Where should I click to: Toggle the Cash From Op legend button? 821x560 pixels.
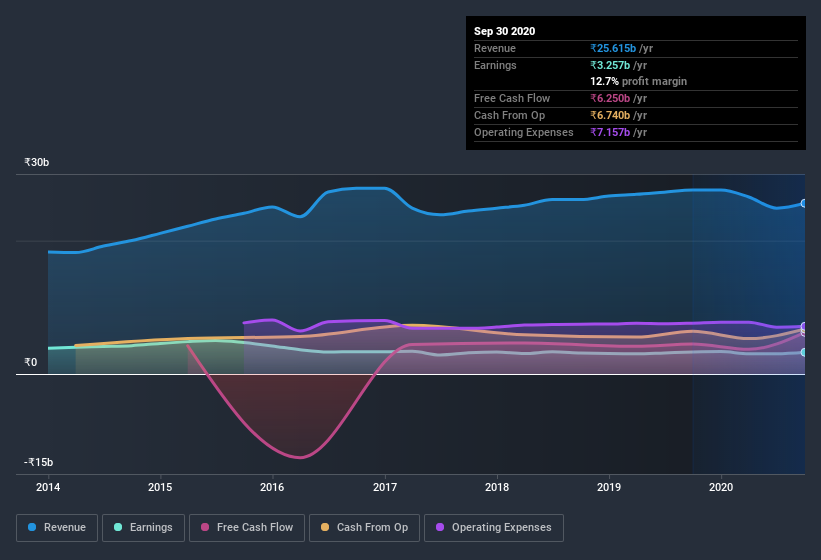coord(364,528)
